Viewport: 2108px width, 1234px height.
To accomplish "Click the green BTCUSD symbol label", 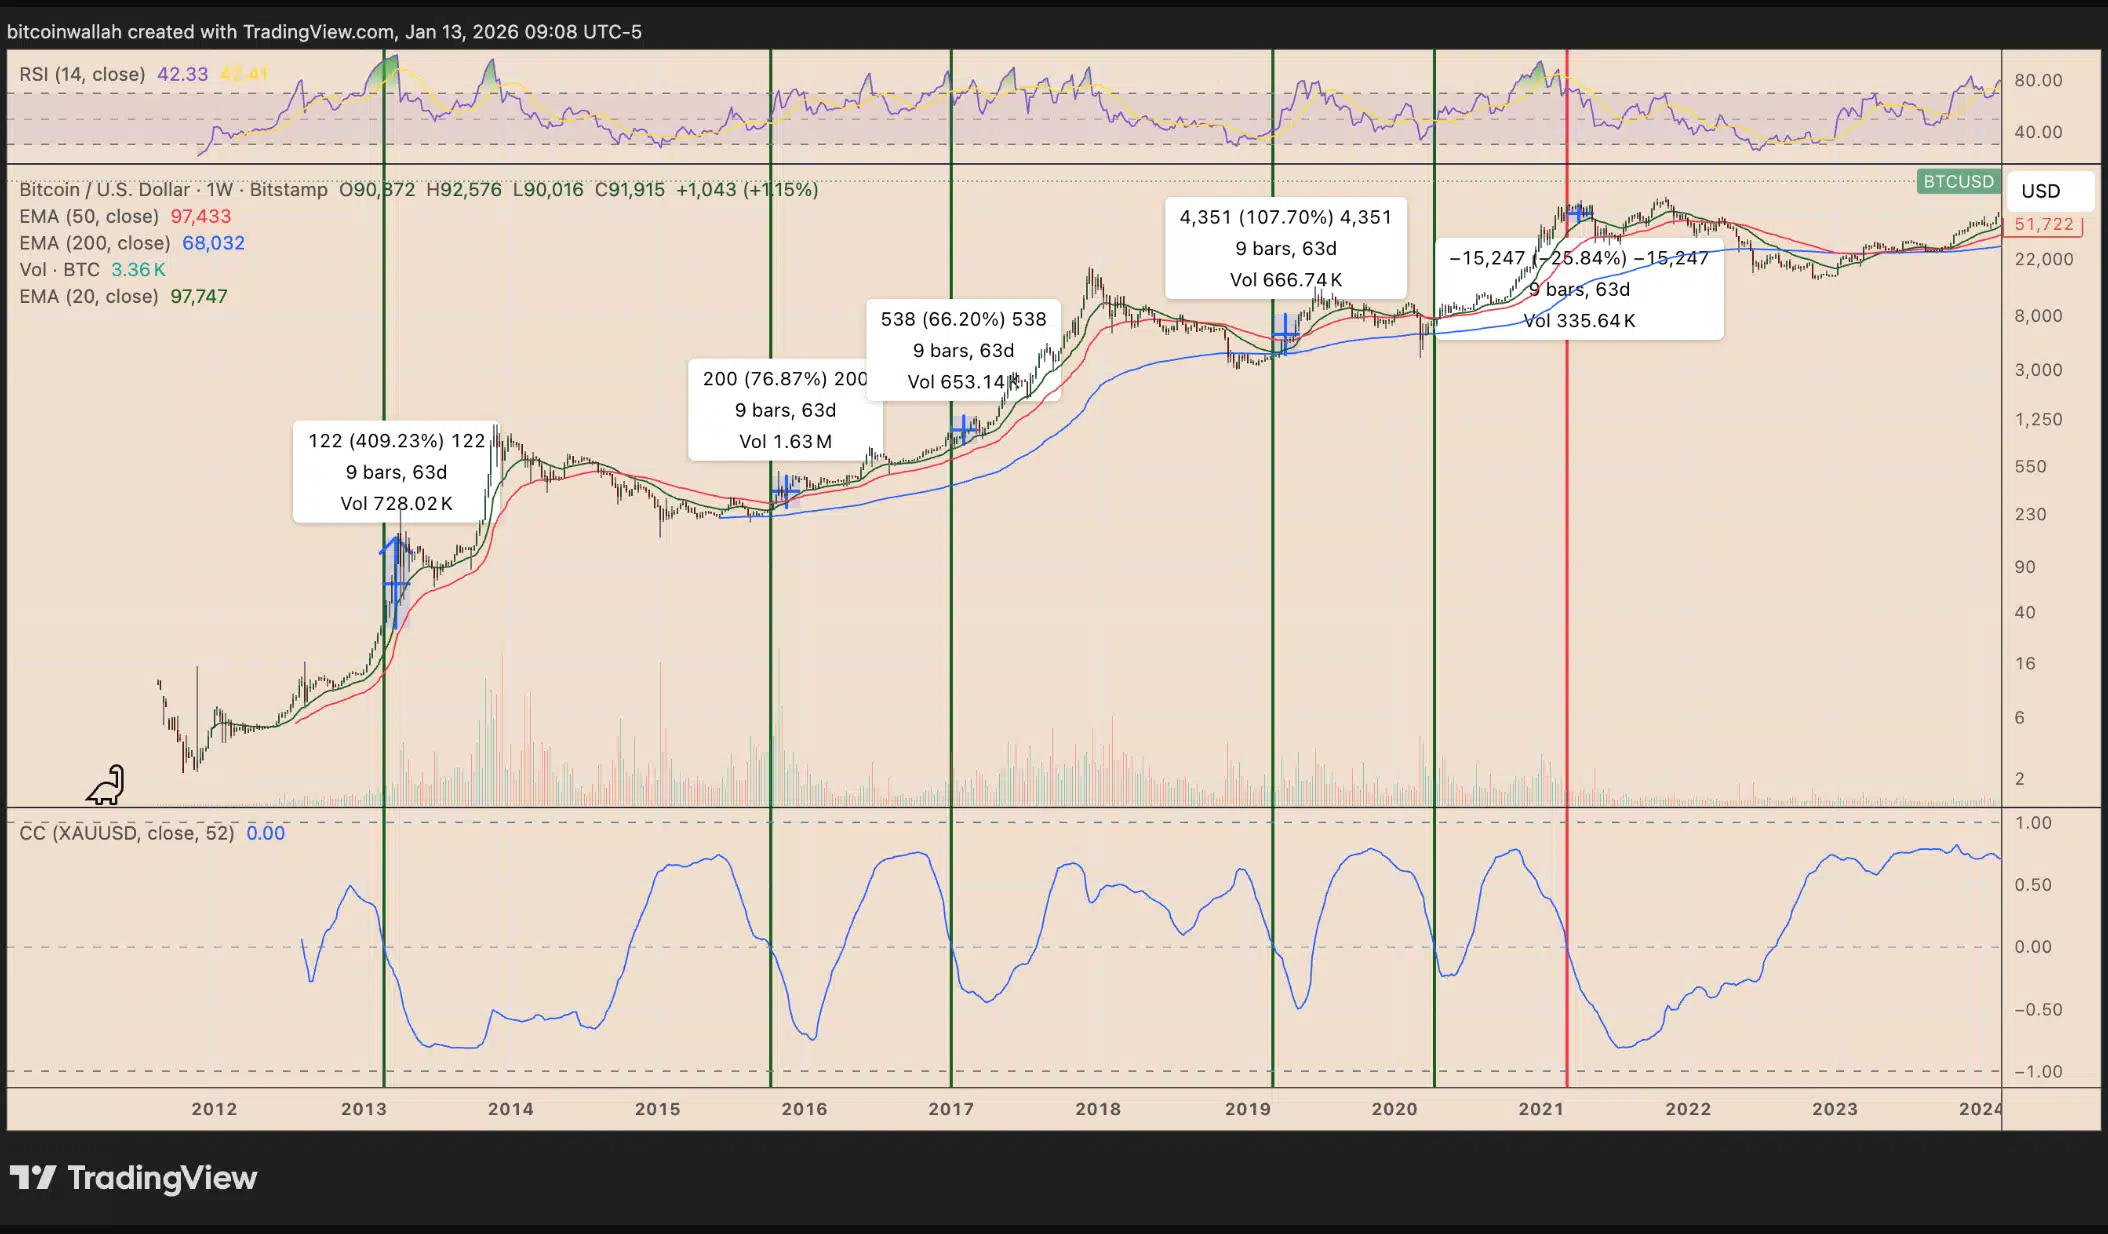I will tap(1958, 182).
